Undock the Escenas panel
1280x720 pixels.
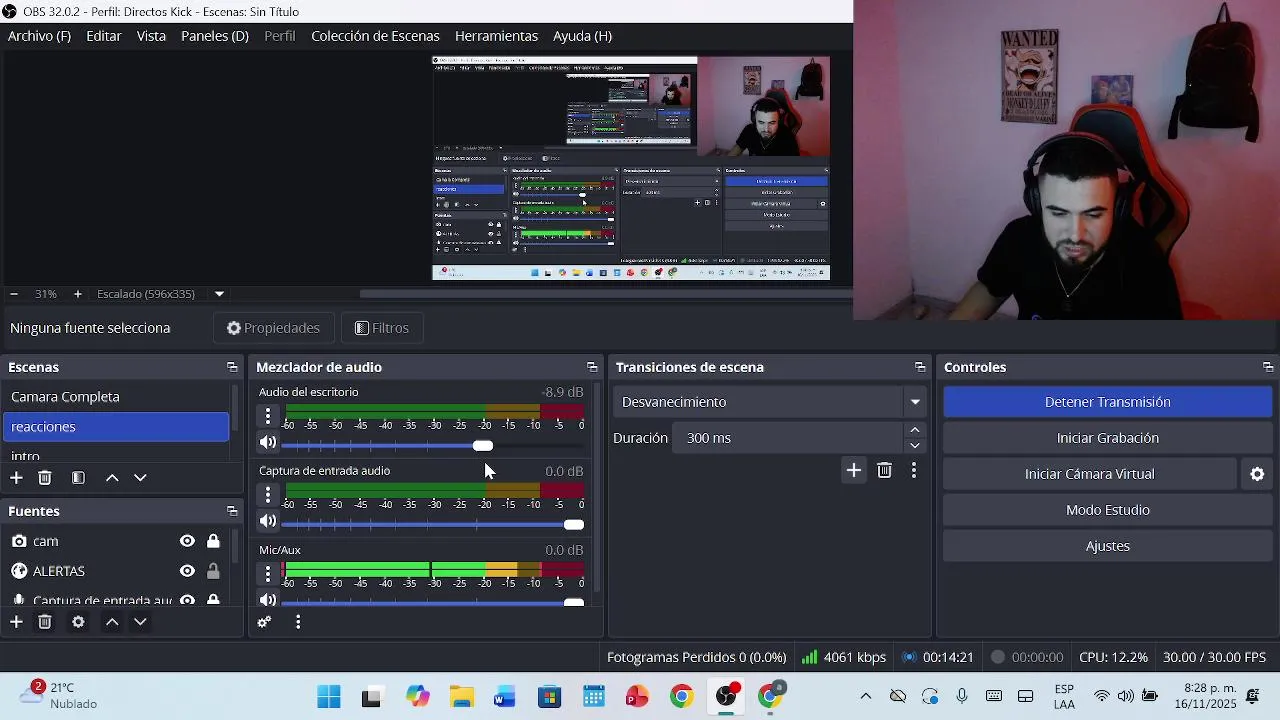232,368
